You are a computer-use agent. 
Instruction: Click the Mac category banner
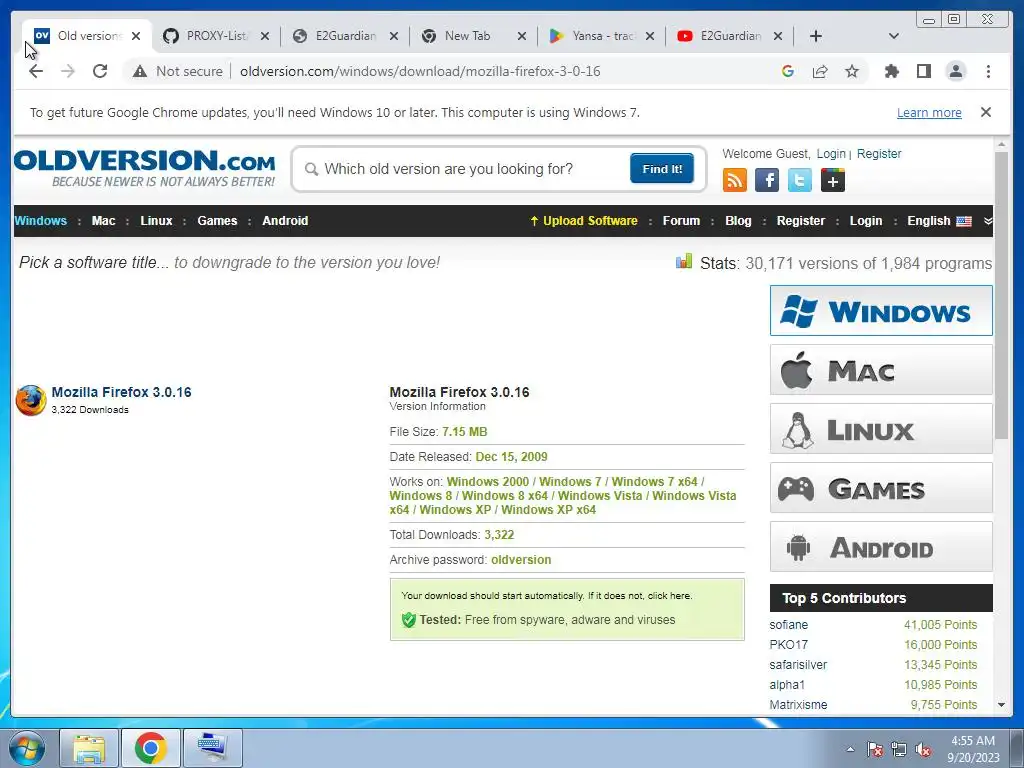click(881, 370)
